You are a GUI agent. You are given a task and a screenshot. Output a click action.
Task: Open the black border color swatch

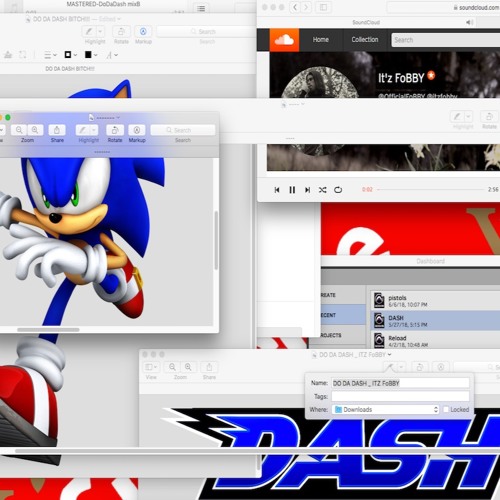click(70, 55)
